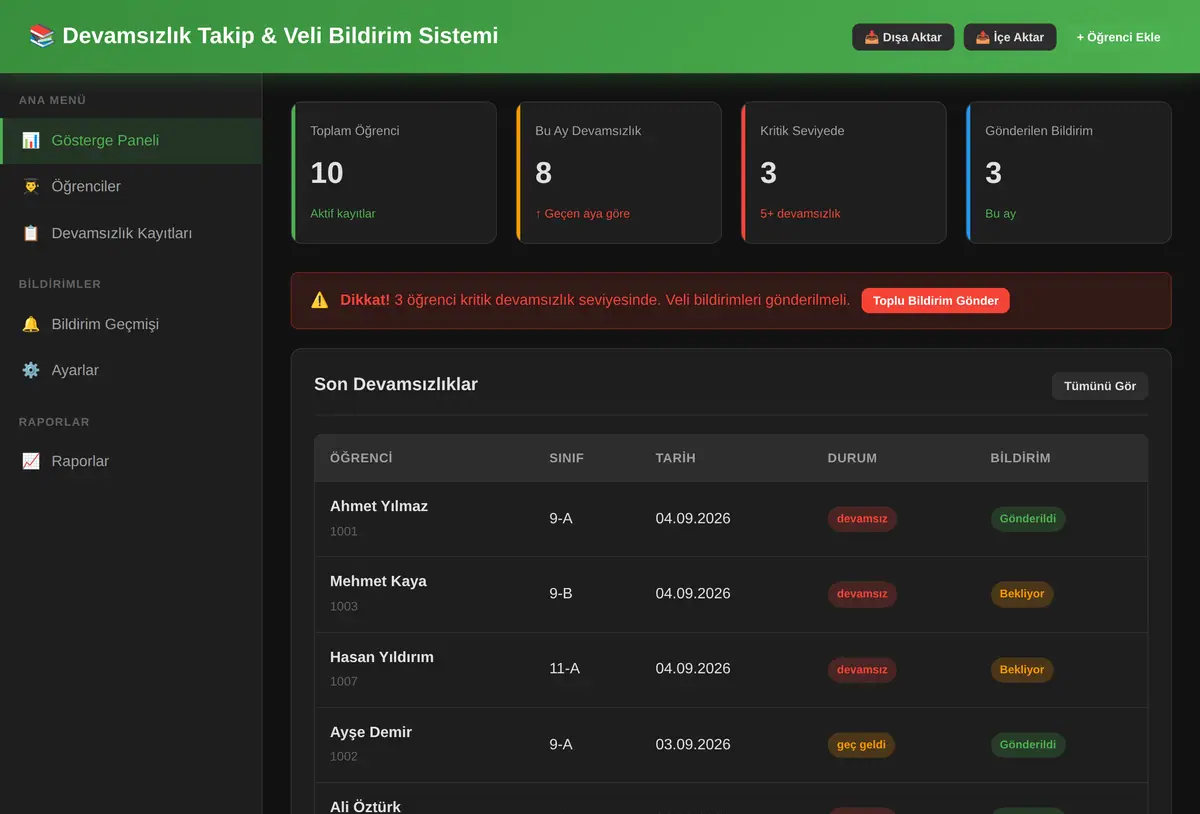Click the Bildirim Geçmişi bell icon

pyautogui.click(x=31, y=324)
